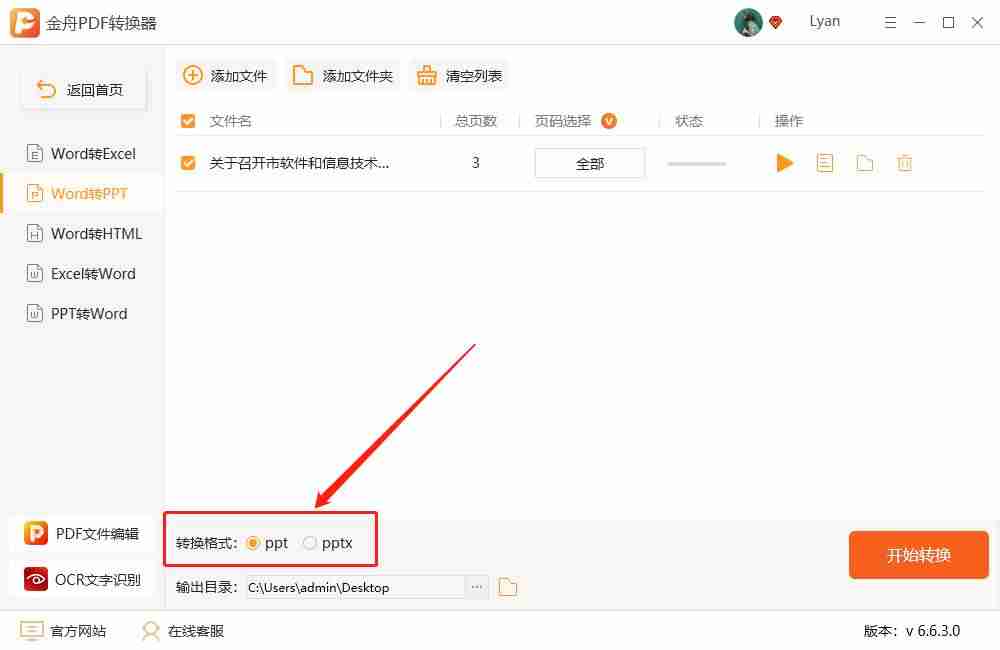1000x650 pixels.
Task: Select PPT转Word conversion mode
Action: click(x=77, y=313)
